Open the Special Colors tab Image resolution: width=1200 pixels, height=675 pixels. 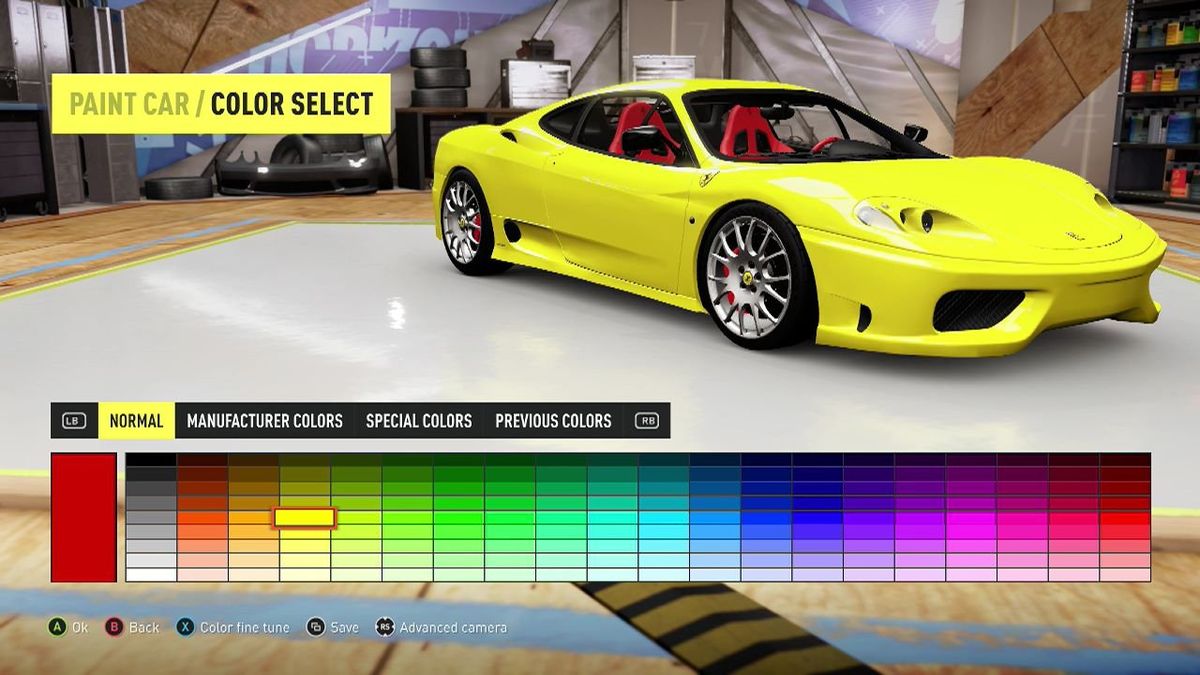[419, 421]
